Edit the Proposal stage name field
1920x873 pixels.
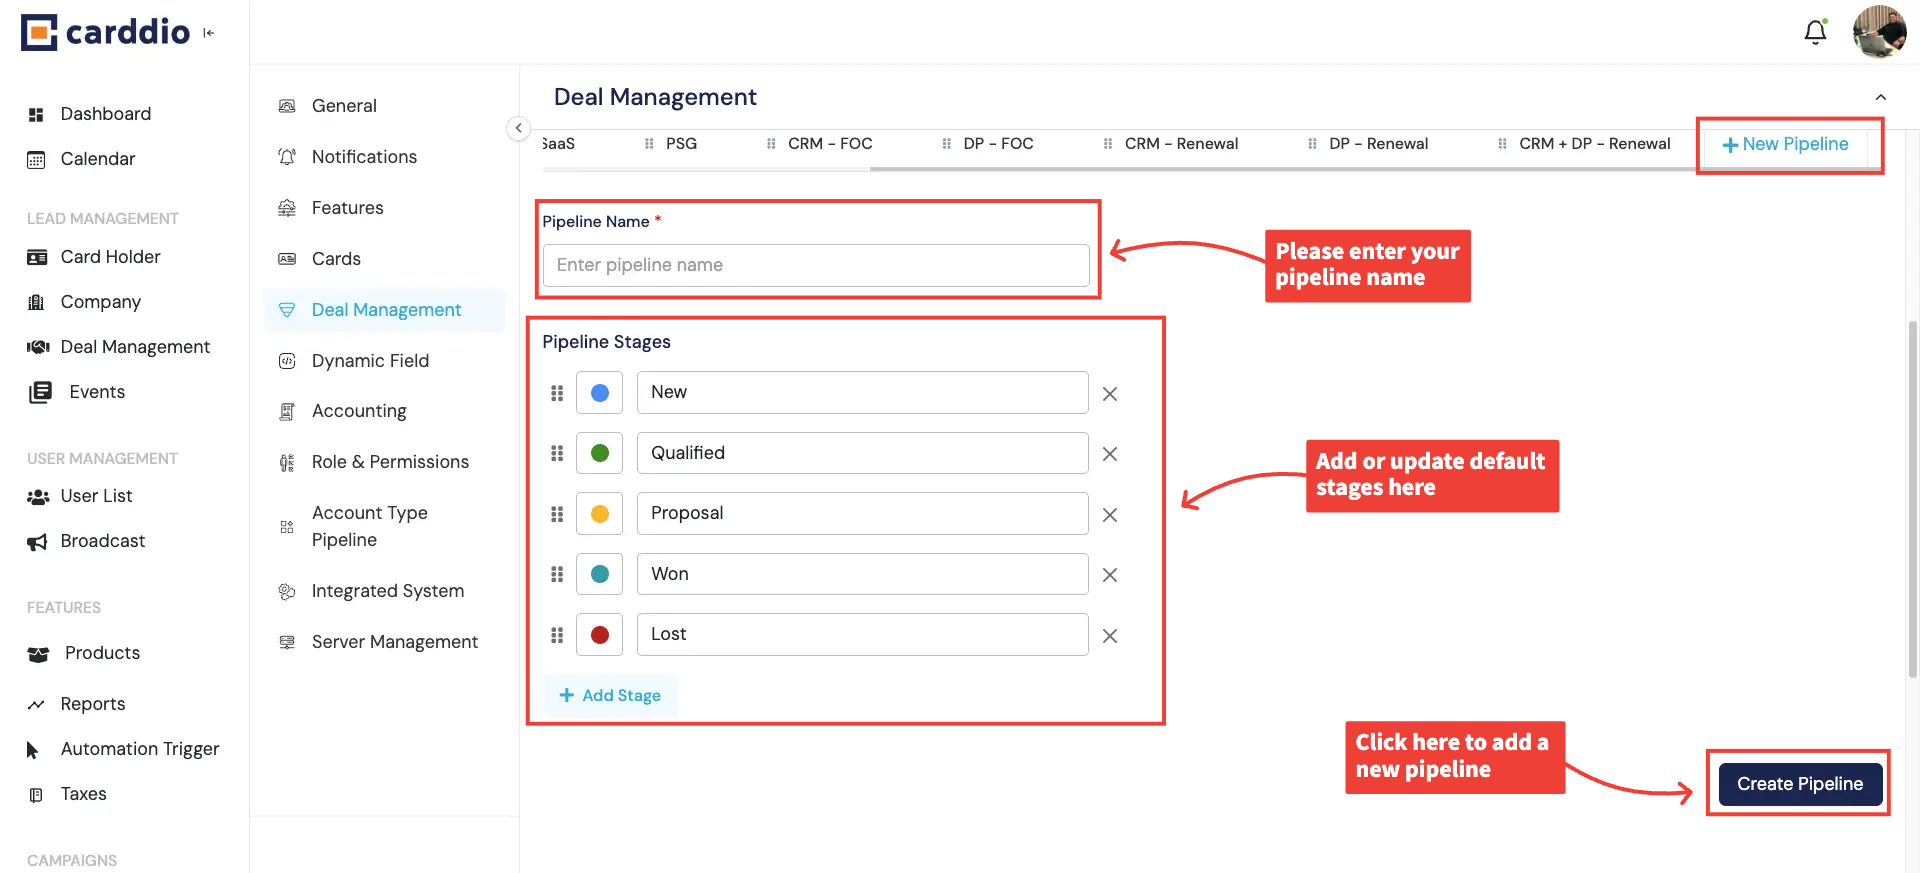863,514
